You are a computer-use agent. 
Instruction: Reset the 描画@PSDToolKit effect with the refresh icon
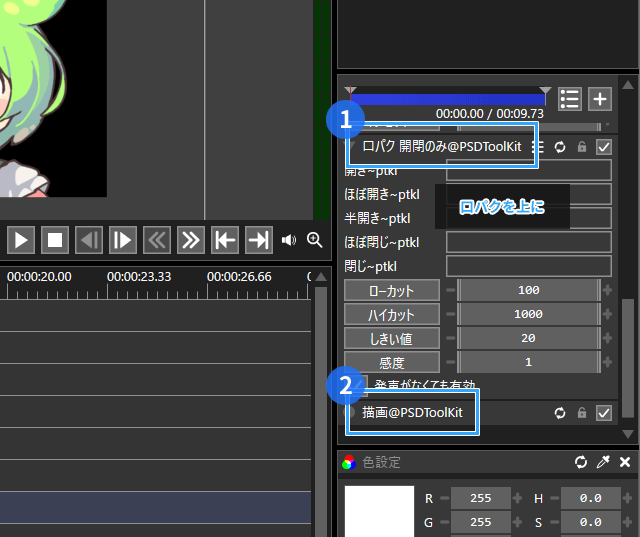(560, 413)
